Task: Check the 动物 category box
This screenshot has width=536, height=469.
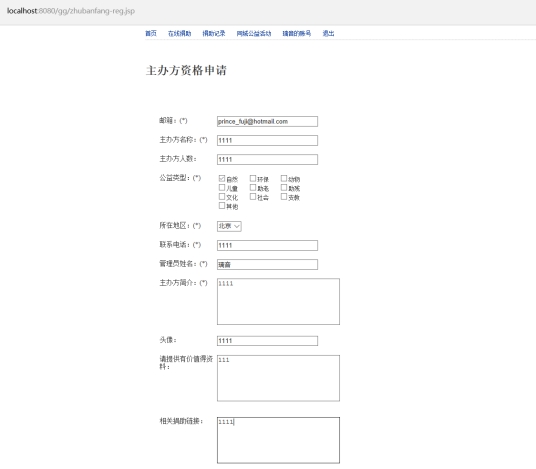Action: tap(284, 178)
